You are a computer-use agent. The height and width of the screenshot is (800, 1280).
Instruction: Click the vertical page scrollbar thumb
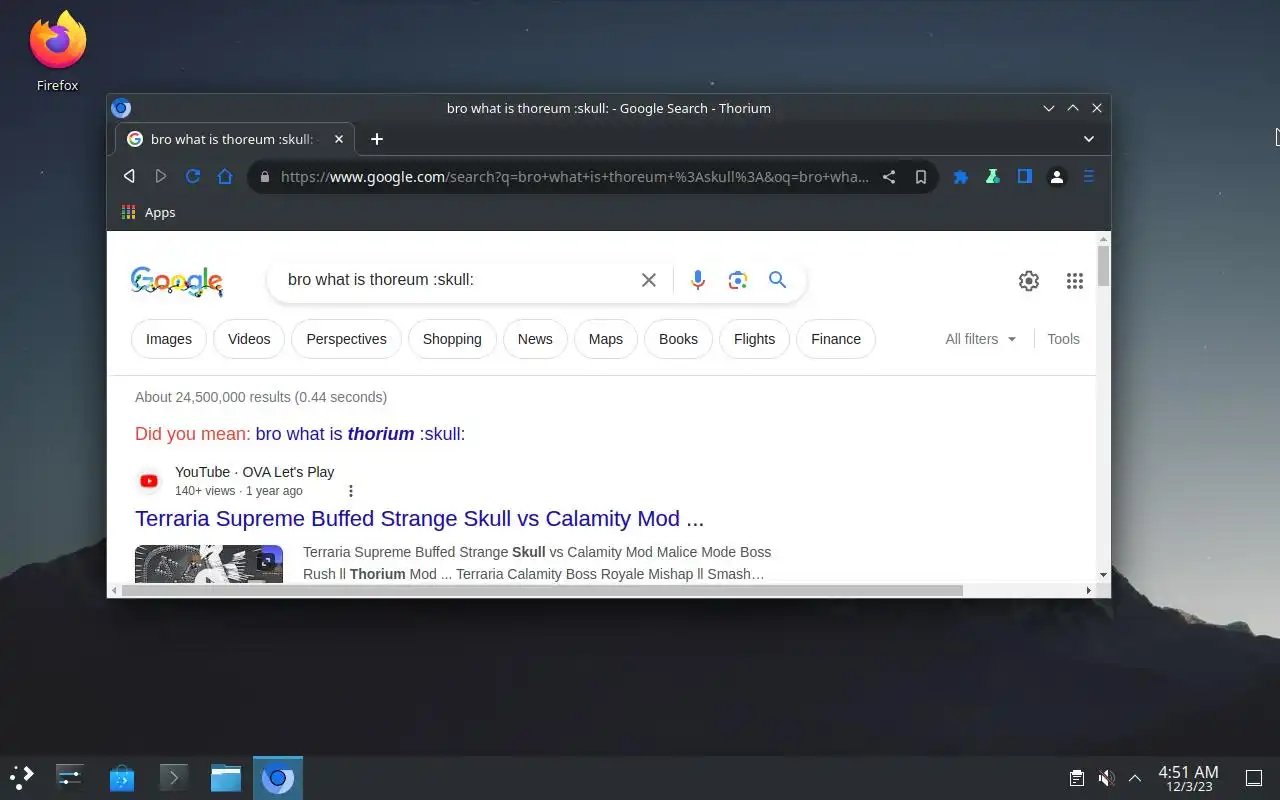1104,265
